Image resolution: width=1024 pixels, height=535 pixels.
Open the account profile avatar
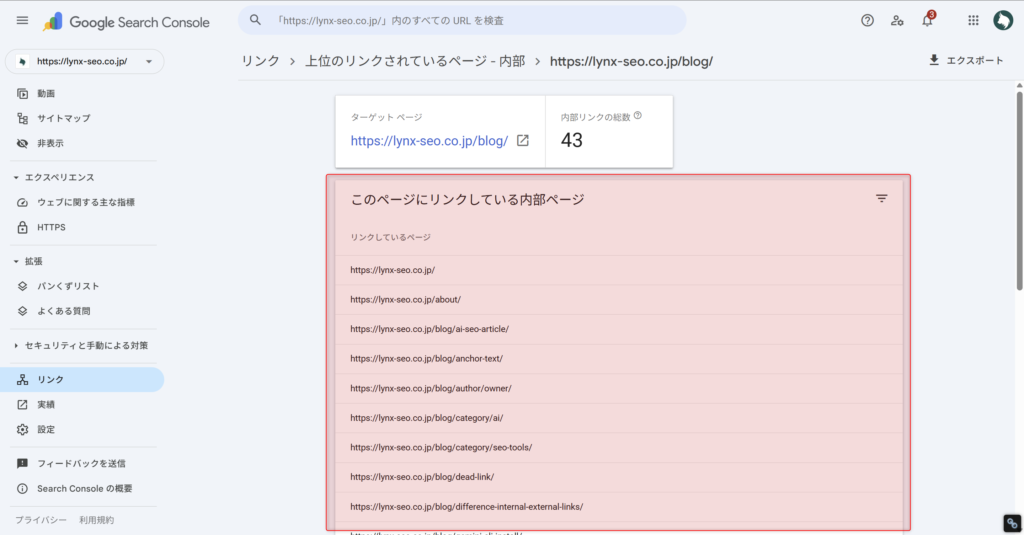click(x=1003, y=20)
